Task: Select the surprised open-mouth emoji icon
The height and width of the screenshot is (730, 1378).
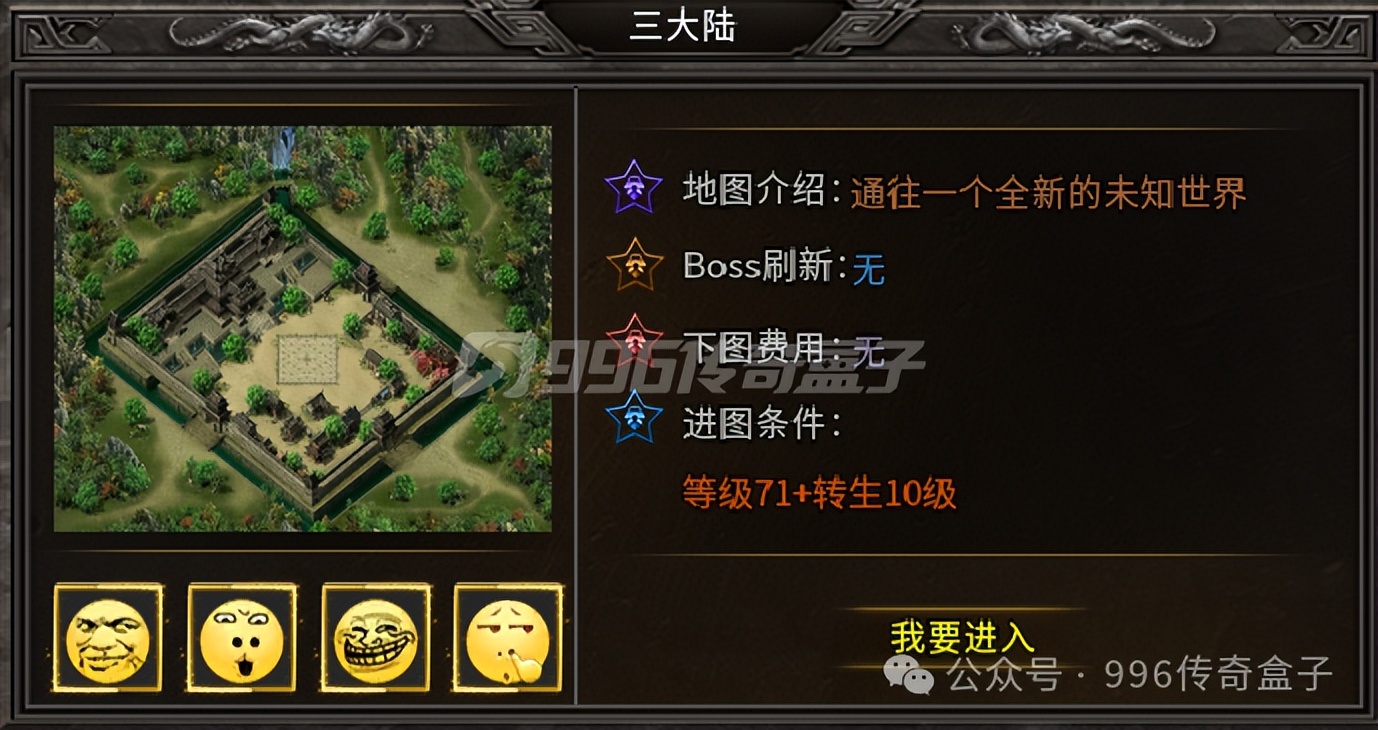Action: (242, 638)
